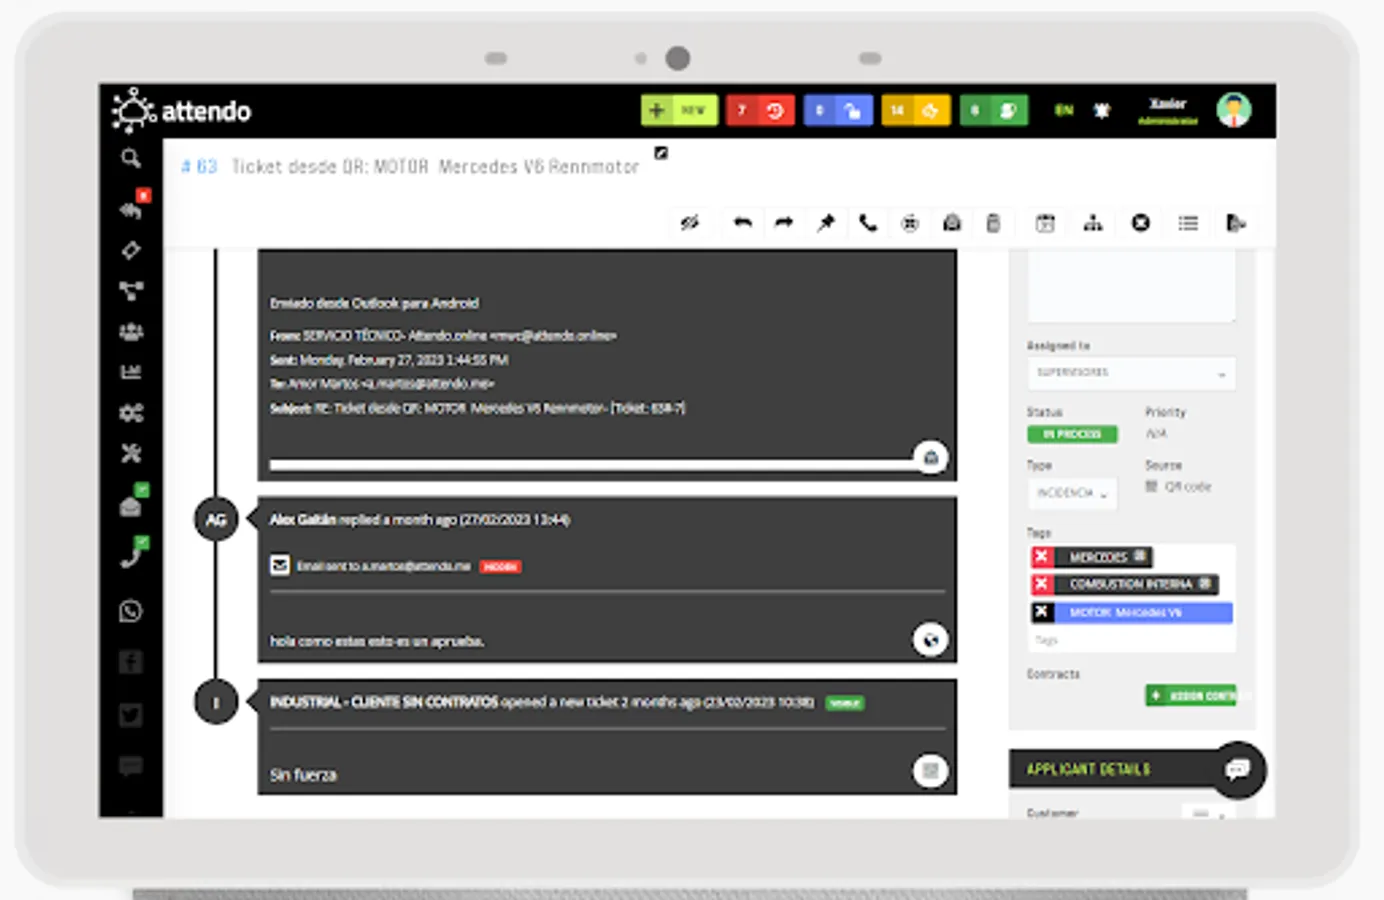Toggle hidden messages eye-slash icon
This screenshot has height=900, width=1384.
(690, 223)
